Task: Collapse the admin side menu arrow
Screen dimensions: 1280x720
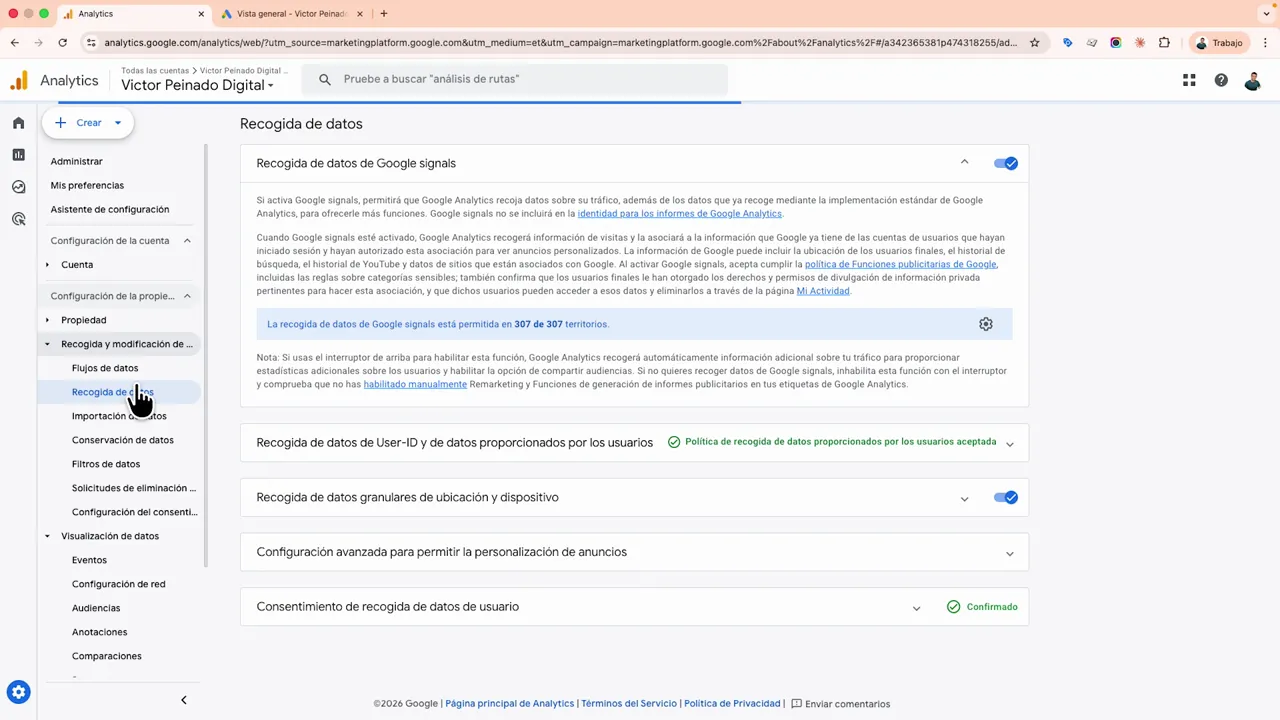Action: click(x=183, y=700)
